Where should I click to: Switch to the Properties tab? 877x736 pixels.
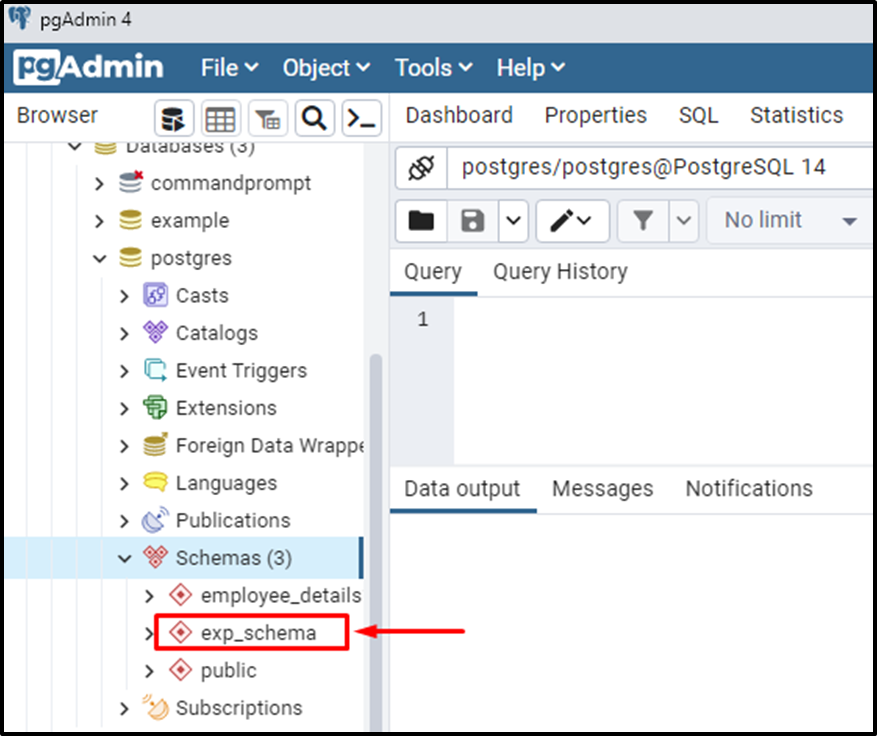pos(596,115)
